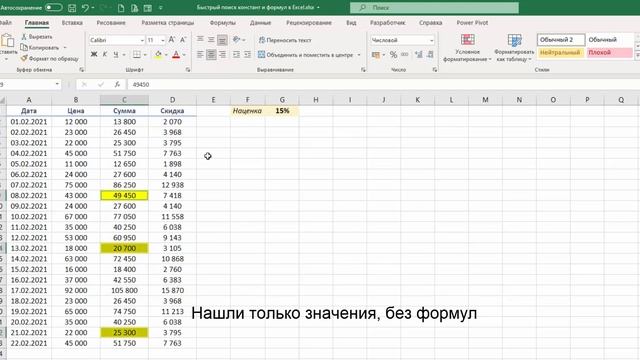Click the Save disk icon
Image resolution: width=640 pixels, height=360 pixels.
72,8
